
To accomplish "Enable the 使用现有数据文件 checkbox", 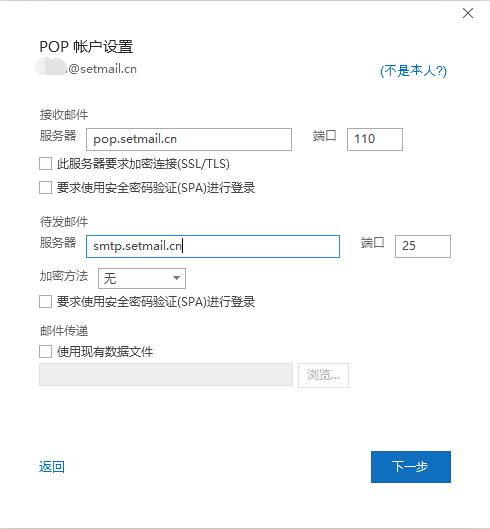I will pos(46,351).
